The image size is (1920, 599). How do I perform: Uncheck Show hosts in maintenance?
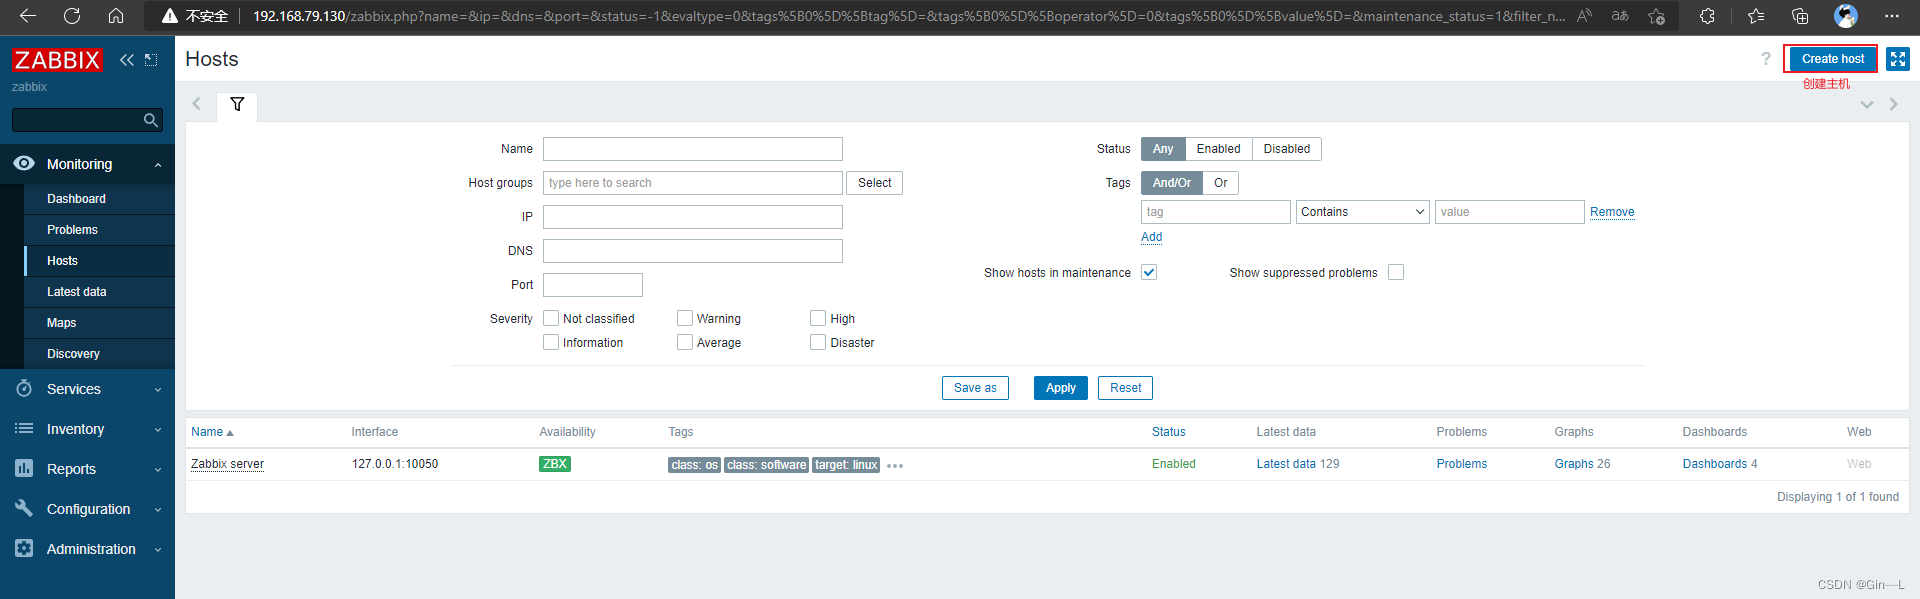tap(1149, 272)
